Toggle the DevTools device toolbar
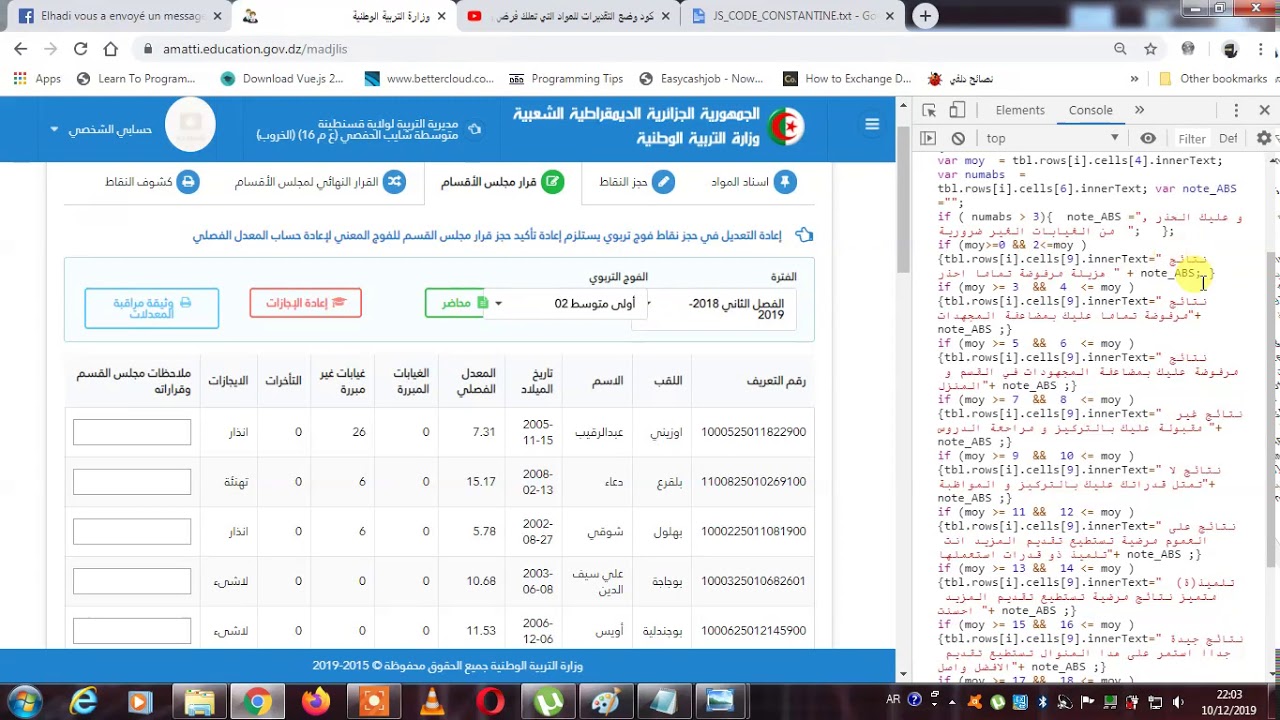 tap(957, 110)
